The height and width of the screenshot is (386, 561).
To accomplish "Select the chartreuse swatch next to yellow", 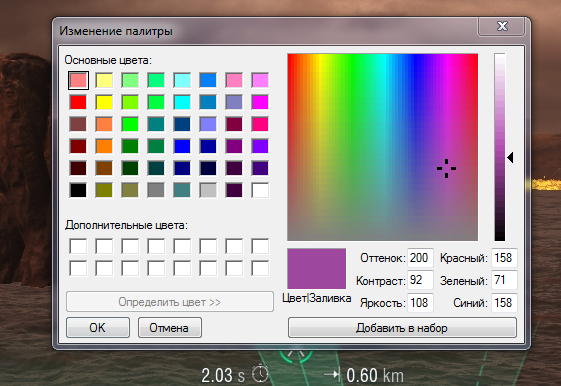I will pos(130,102).
